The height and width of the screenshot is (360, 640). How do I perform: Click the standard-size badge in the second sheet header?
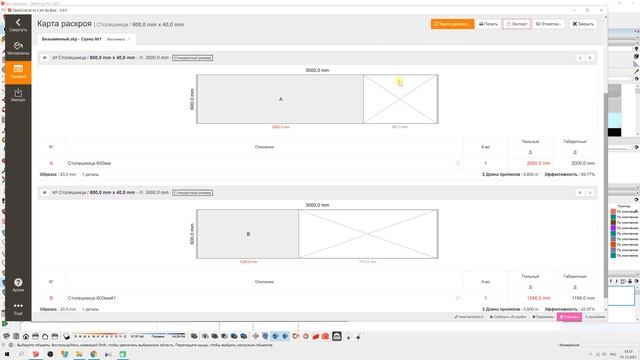pos(193,193)
